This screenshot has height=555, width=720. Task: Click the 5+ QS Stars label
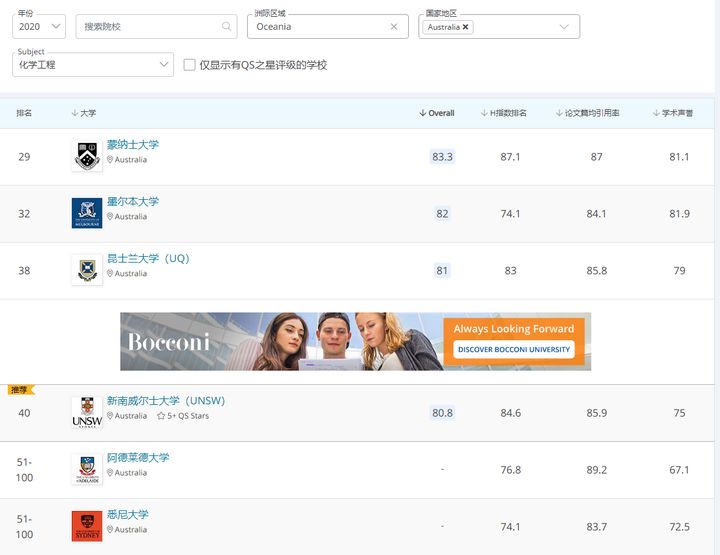pyautogui.click(x=188, y=416)
